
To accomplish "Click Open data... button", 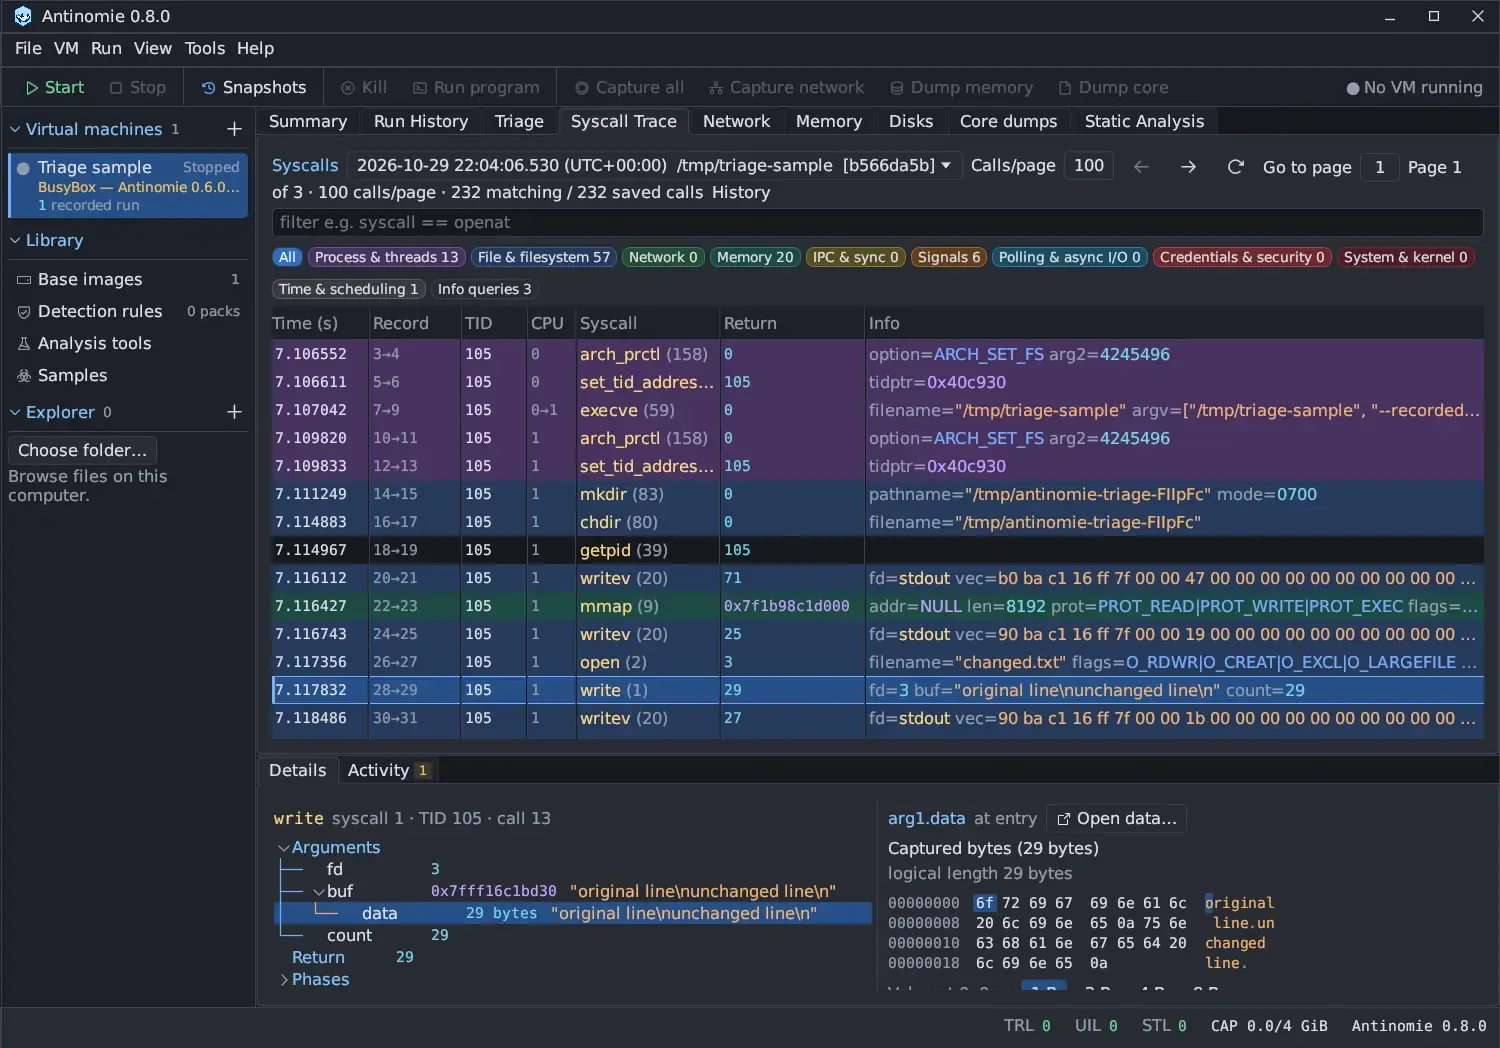I will [1116, 818].
